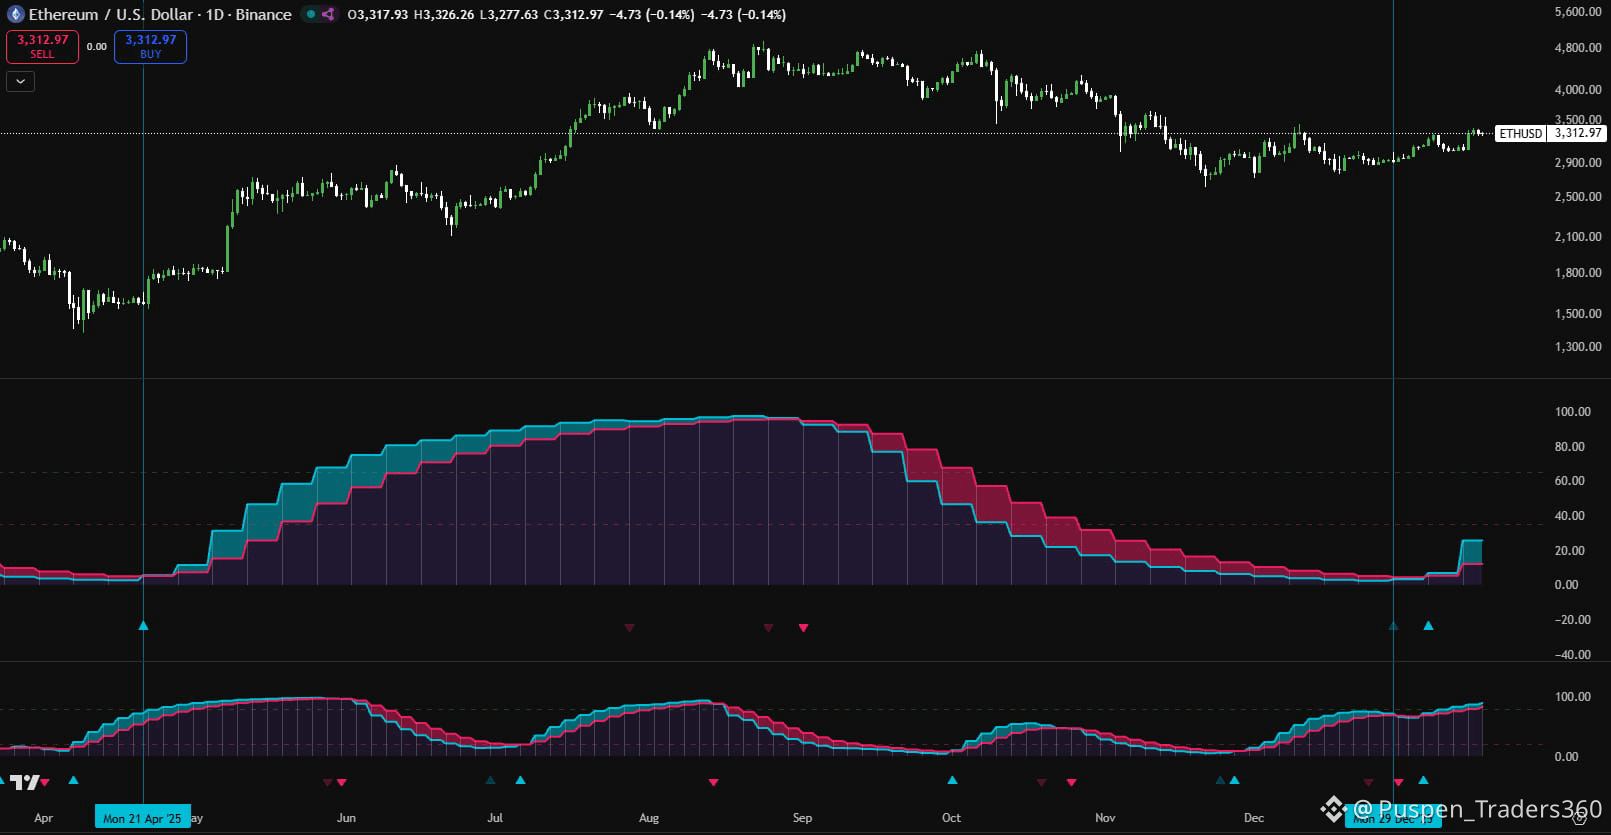
Task: Click the purple connection icon beside the status dot
Action: click(328, 14)
